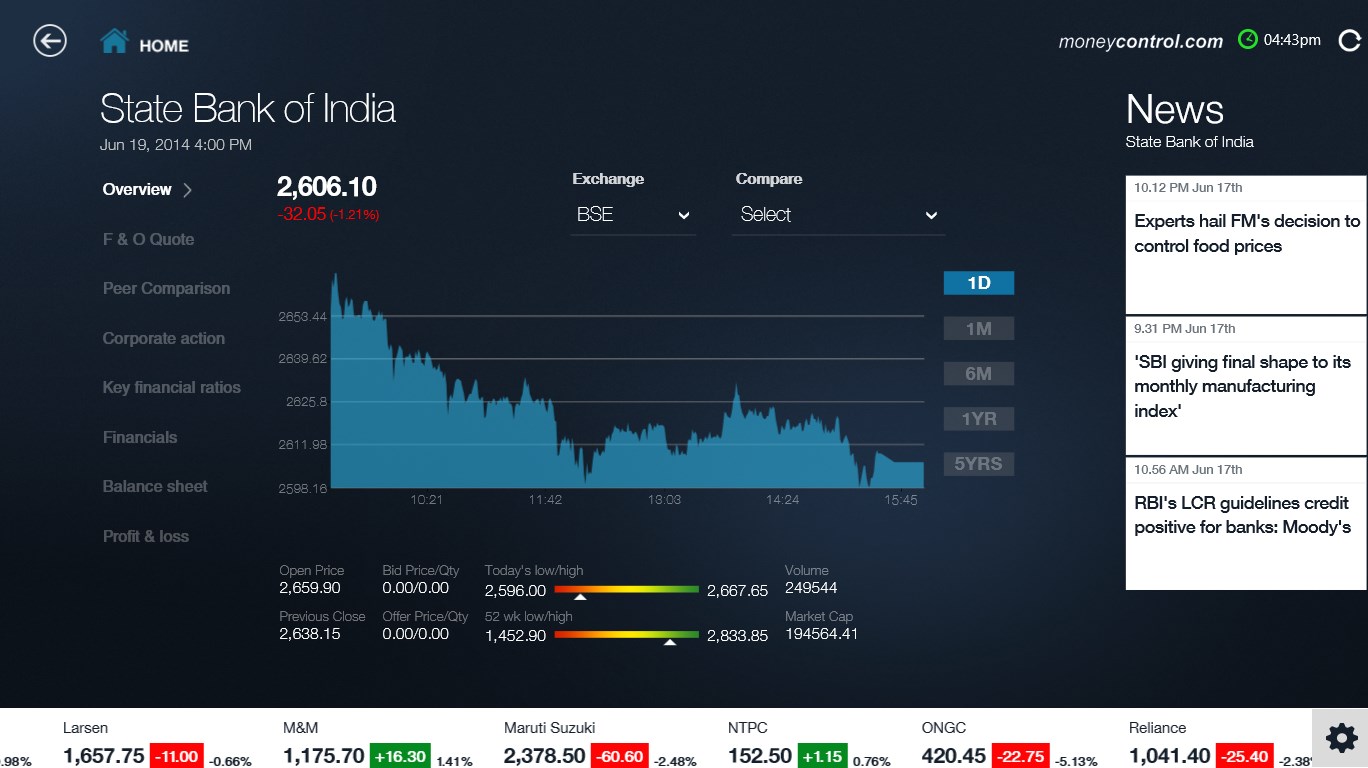Click the green clock icon

pos(1247,40)
